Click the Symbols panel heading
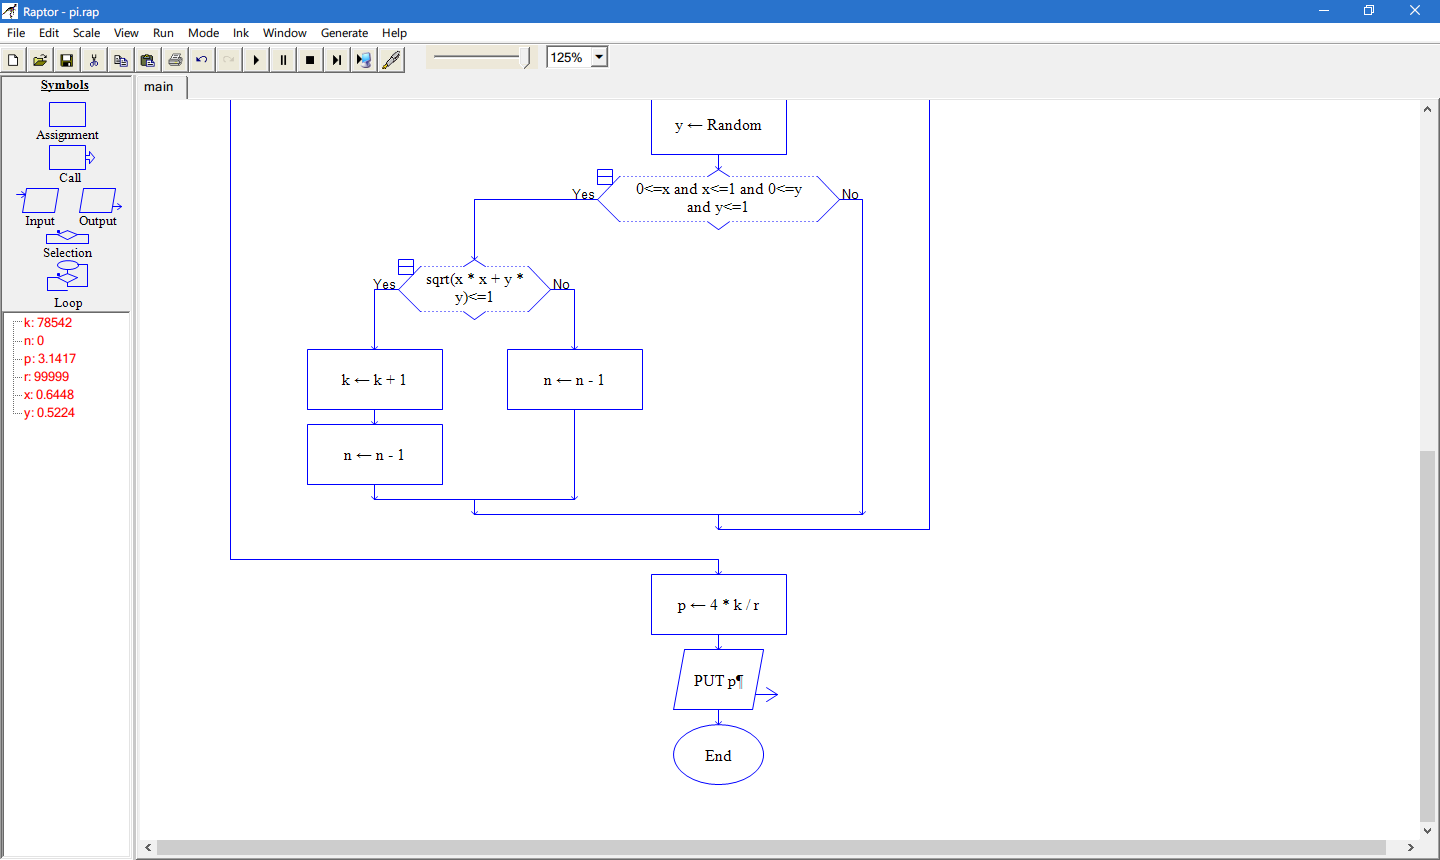The width and height of the screenshot is (1440, 860). pyautogui.click(x=65, y=85)
